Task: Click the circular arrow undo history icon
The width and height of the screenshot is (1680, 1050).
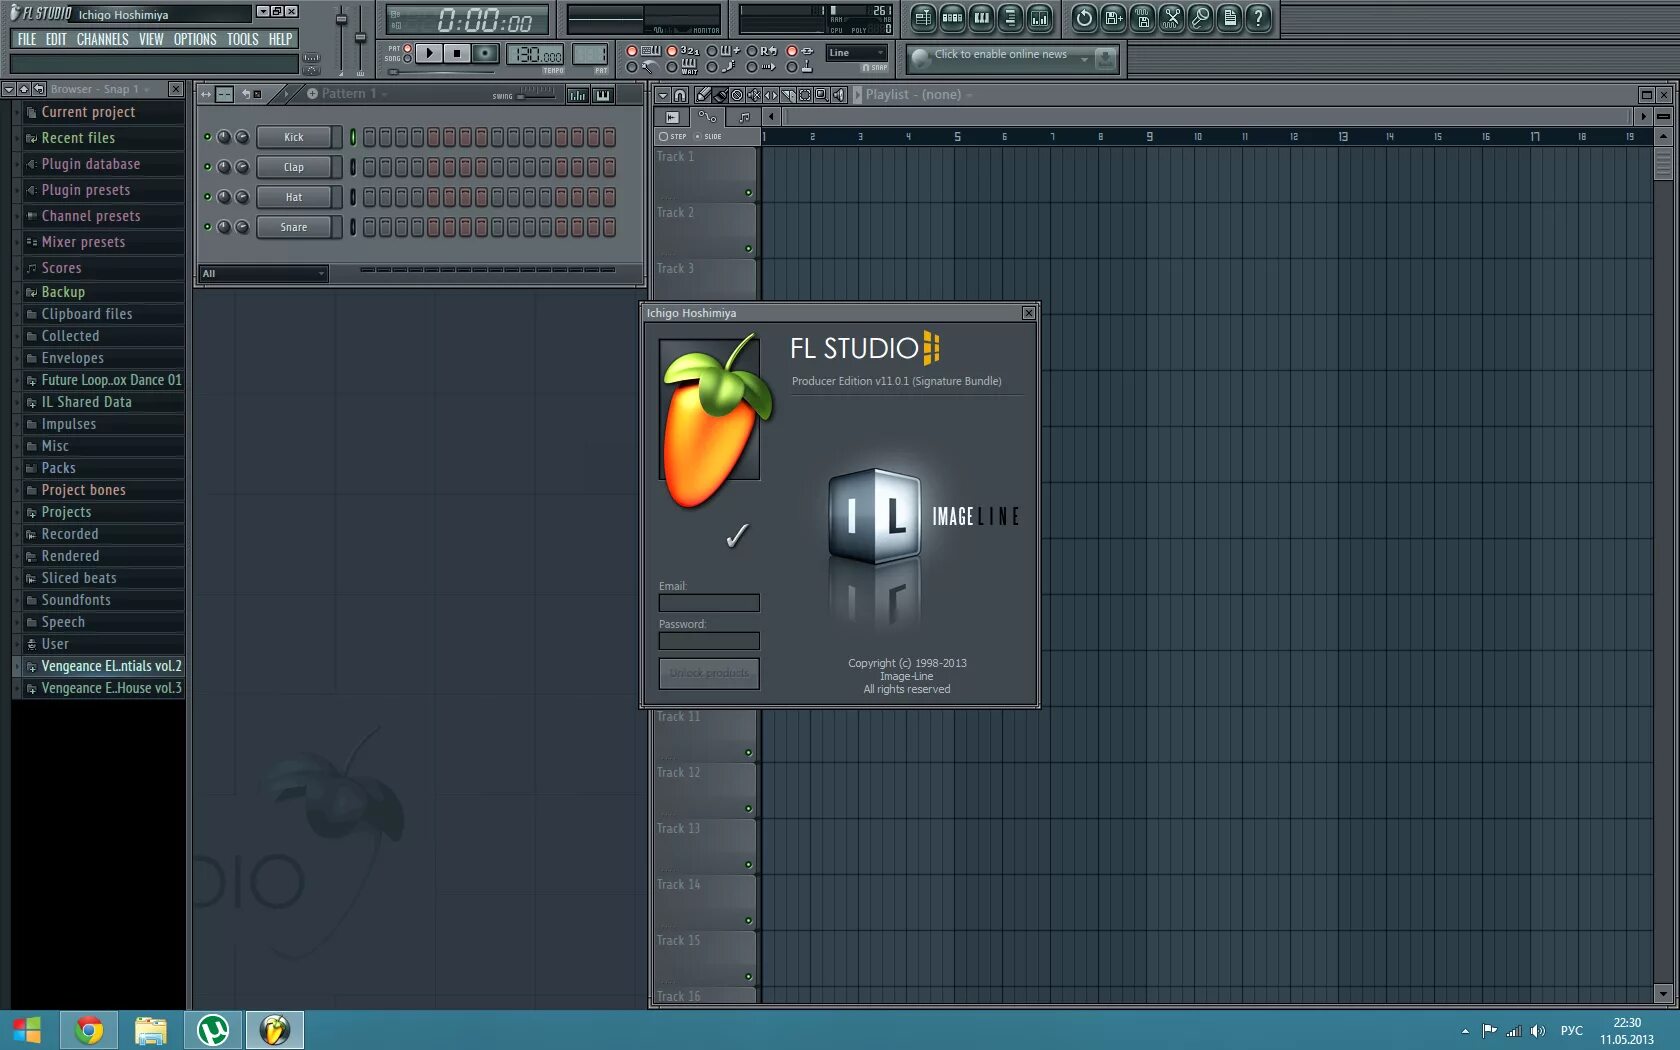Action: pyautogui.click(x=1084, y=17)
